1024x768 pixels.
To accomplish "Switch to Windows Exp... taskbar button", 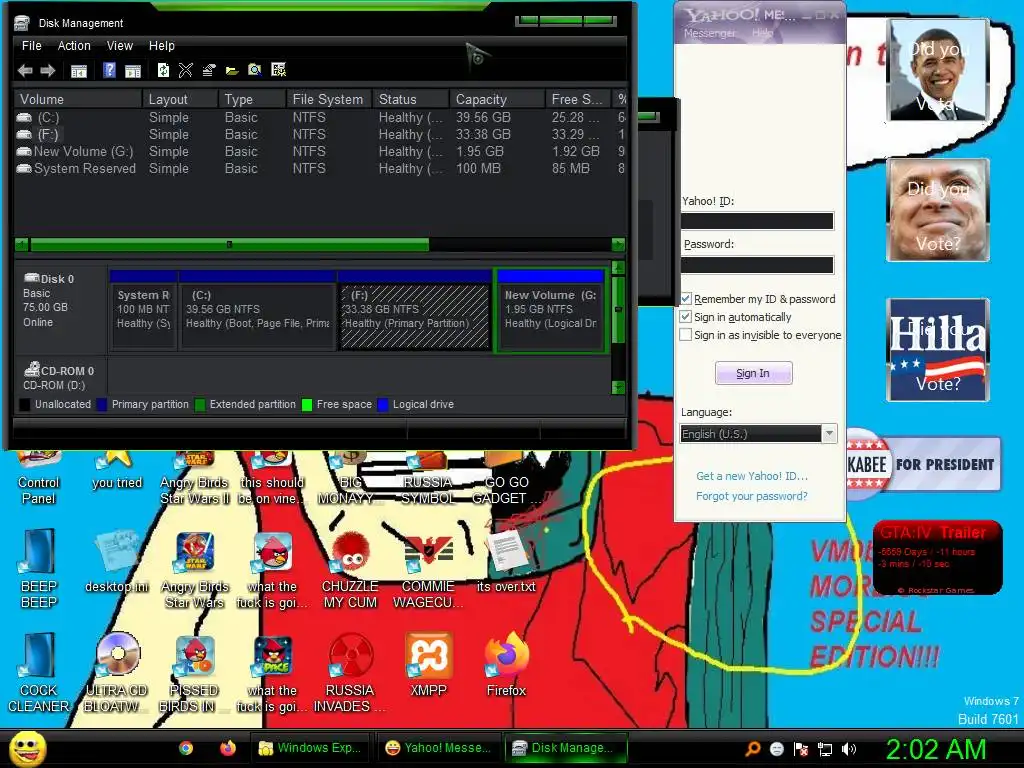I will tap(311, 748).
